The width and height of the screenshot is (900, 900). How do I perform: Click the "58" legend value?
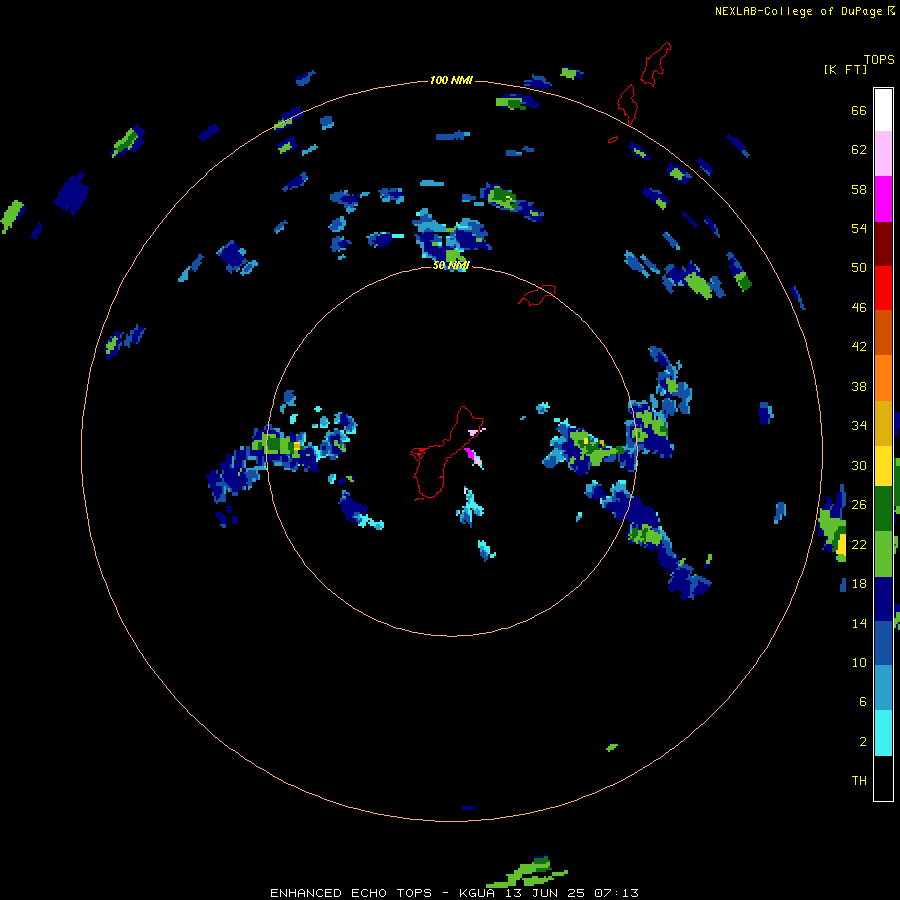[859, 189]
